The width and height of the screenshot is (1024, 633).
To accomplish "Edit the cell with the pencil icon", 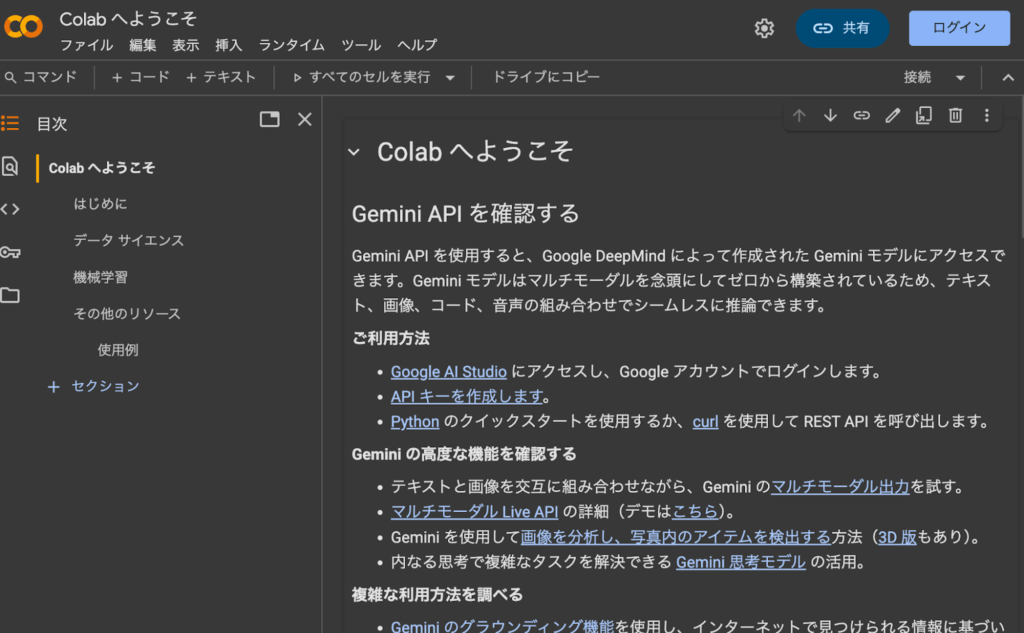I will pos(893,116).
